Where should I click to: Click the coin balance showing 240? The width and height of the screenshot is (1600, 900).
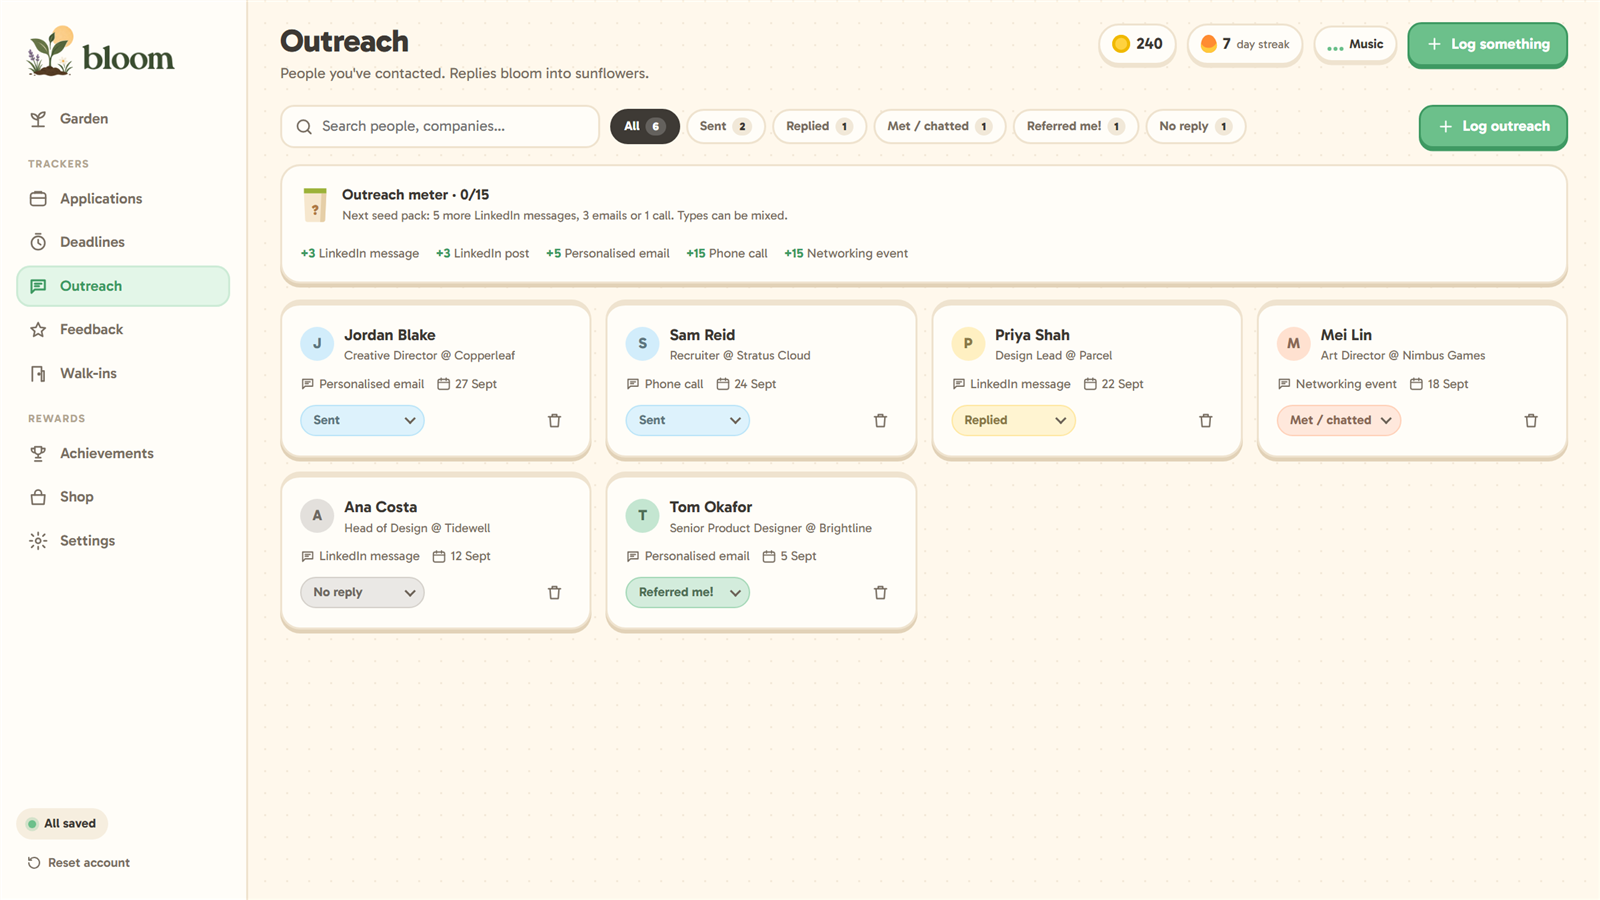(1137, 44)
